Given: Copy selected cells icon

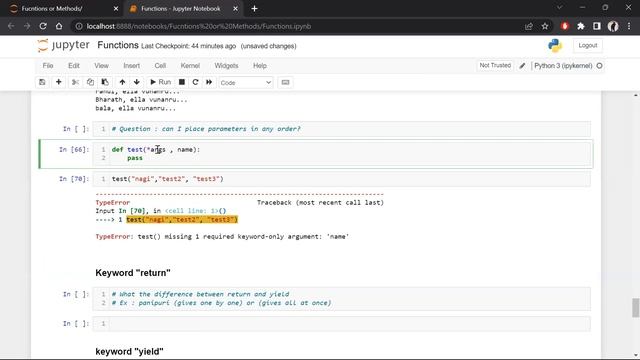Looking at the screenshot, I should pos(90,82).
